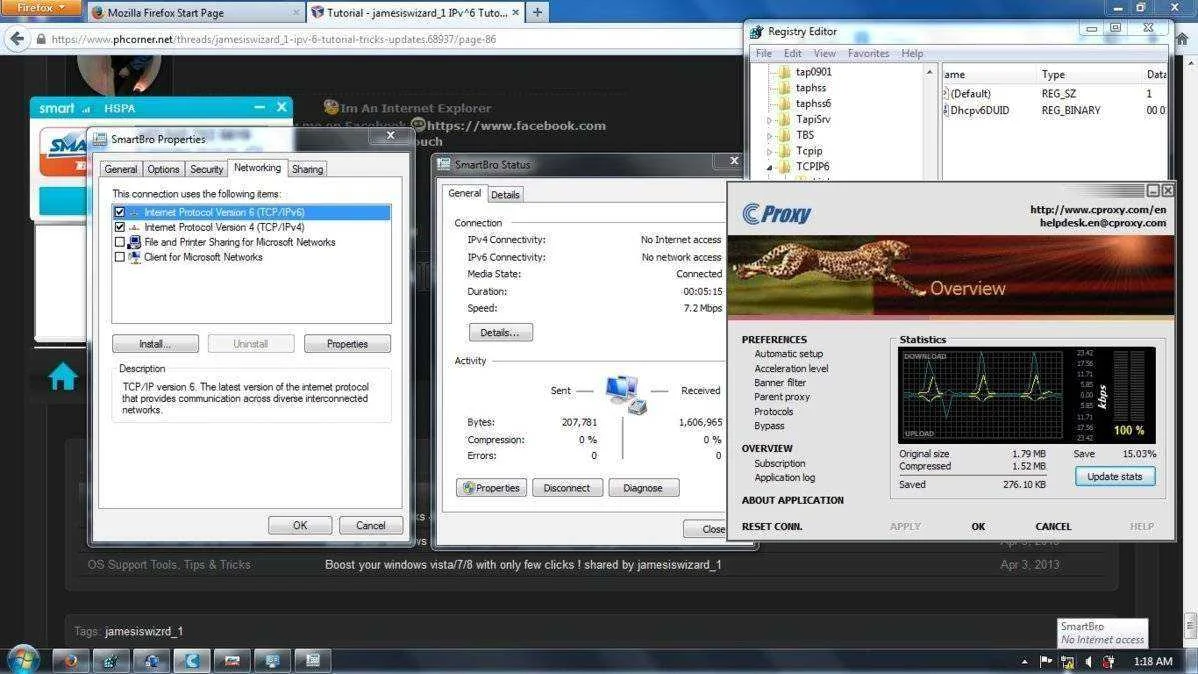Open the cproxy.com URL link
This screenshot has width=1198, height=674.
point(1098,209)
